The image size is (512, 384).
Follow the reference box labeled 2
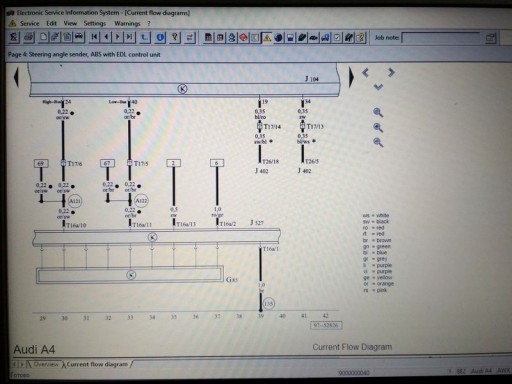[x=173, y=163]
